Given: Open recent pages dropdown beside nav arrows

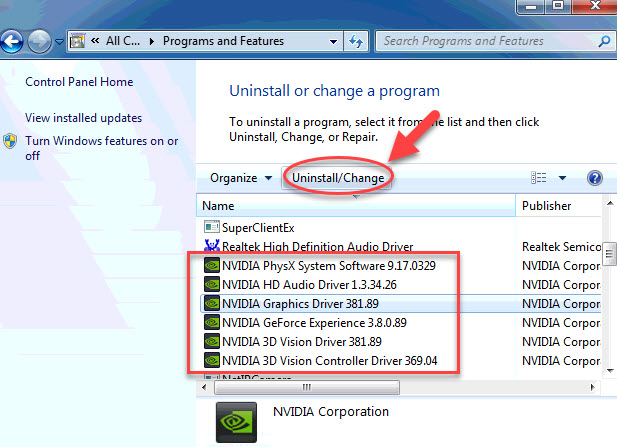Looking at the screenshot, I should pyautogui.click(x=59, y=41).
